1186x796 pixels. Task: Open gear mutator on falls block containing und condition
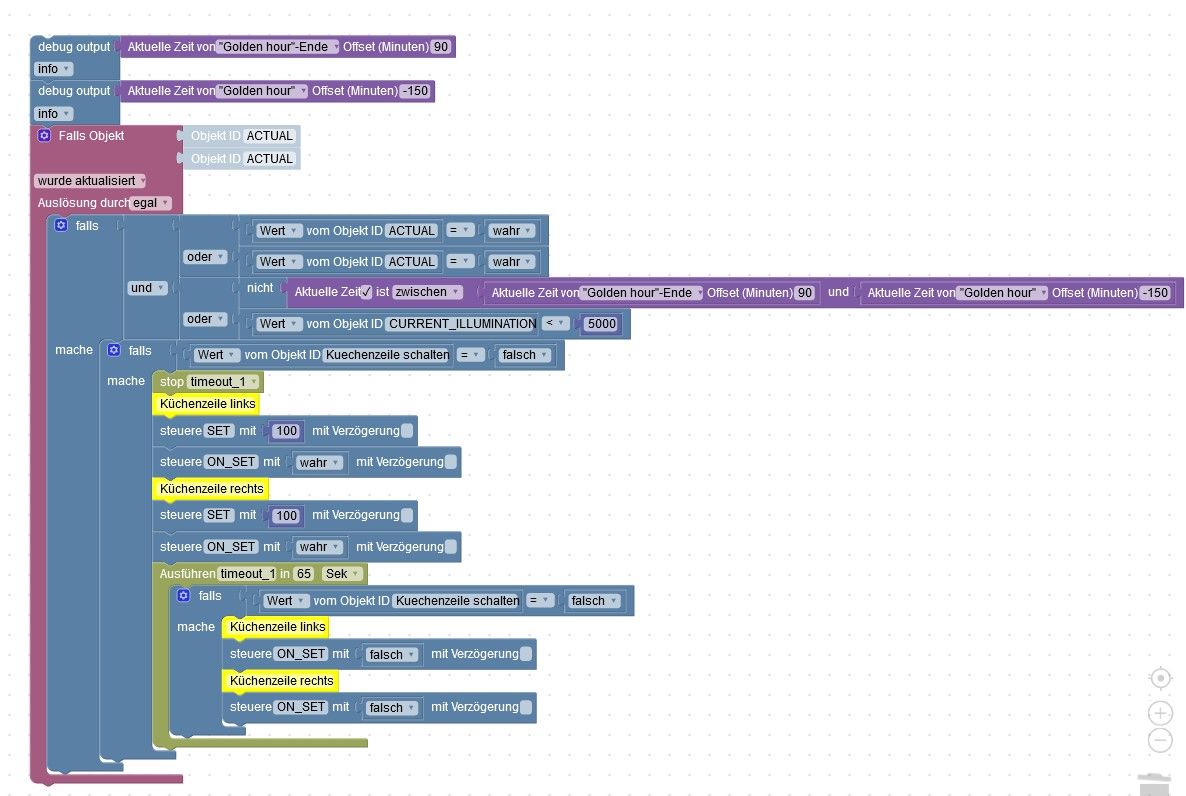click(x=61, y=225)
